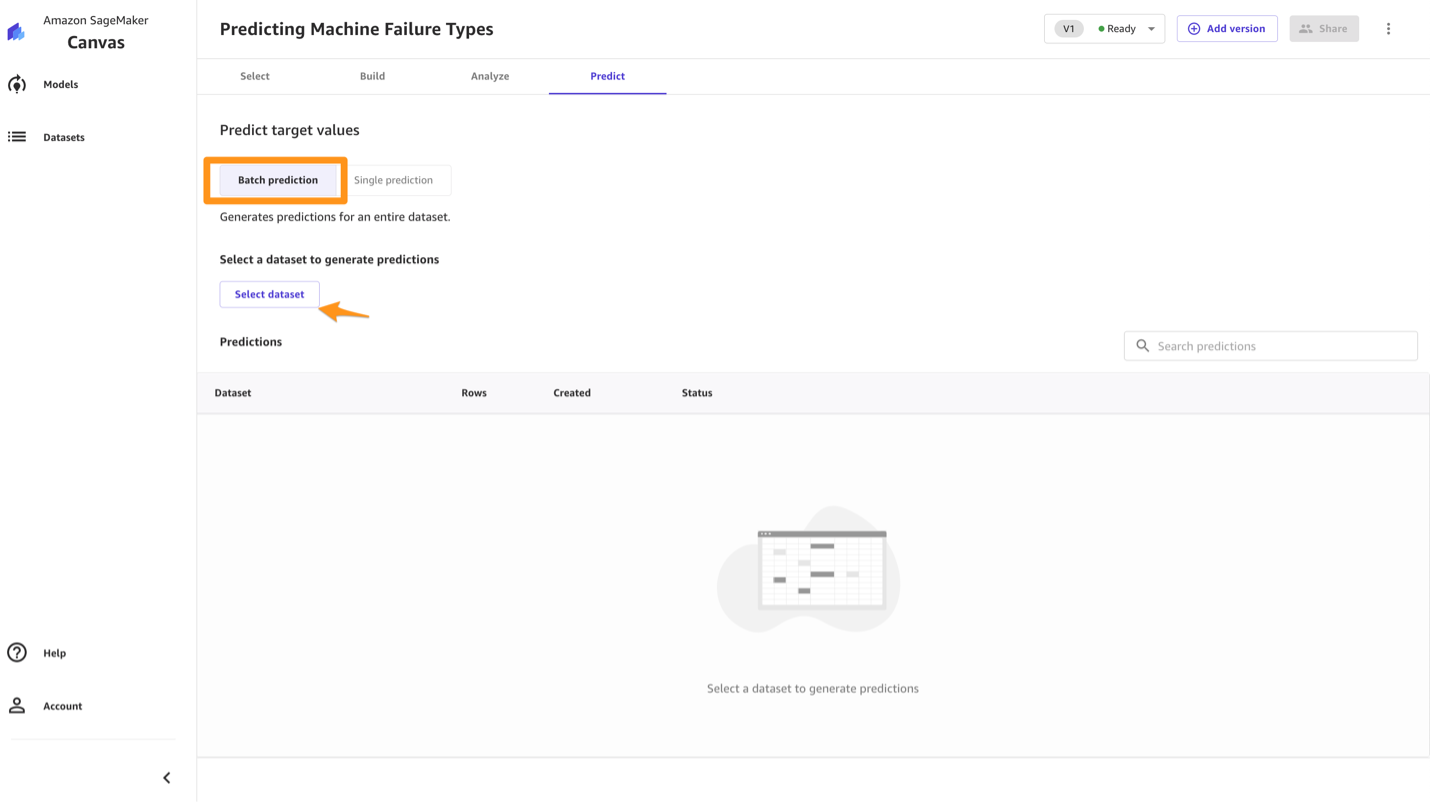Switch to the Select tab
Viewport: 1430px width, 806px height.
tap(255, 76)
